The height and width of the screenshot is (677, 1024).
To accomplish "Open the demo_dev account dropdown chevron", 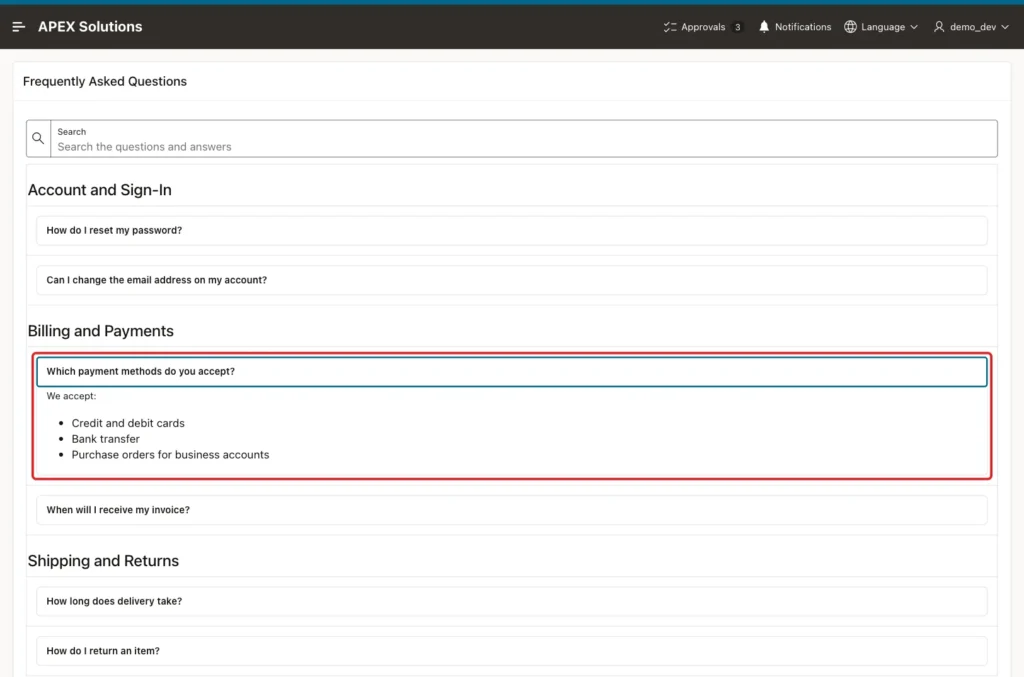I will tap(1004, 27).
